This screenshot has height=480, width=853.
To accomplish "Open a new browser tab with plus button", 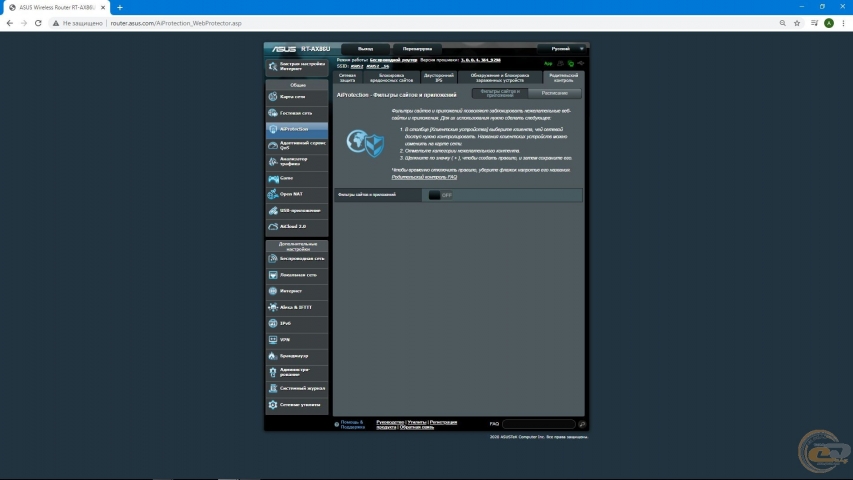I will pos(120,8).
